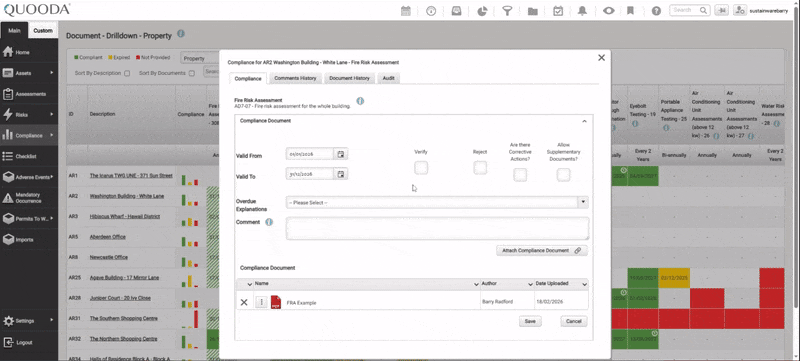Open the user profile icon
This screenshot has height=361, width=800.
tap(740, 10)
